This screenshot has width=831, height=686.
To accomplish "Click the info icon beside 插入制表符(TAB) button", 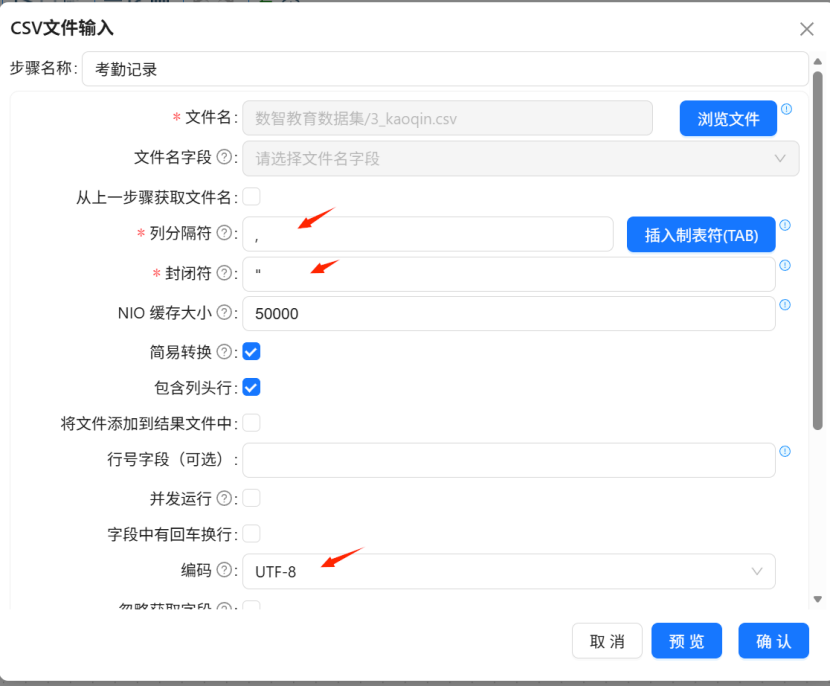I will pyautogui.click(x=785, y=225).
